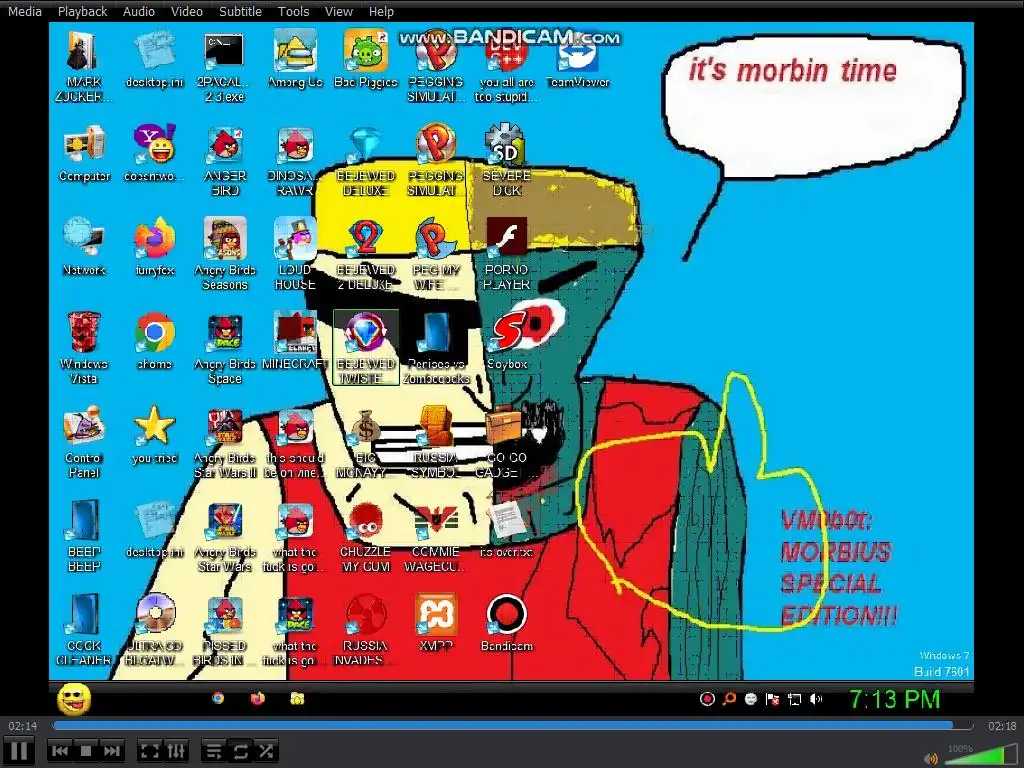Viewport: 1024px width, 768px height.
Task: Stop the playback
Action: pyautogui.click(x=86, y=751)
